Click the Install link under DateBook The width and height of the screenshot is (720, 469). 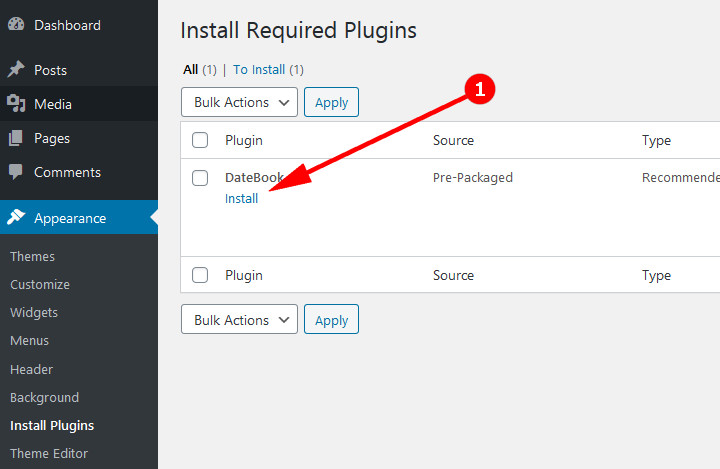(x=241, y=198)
